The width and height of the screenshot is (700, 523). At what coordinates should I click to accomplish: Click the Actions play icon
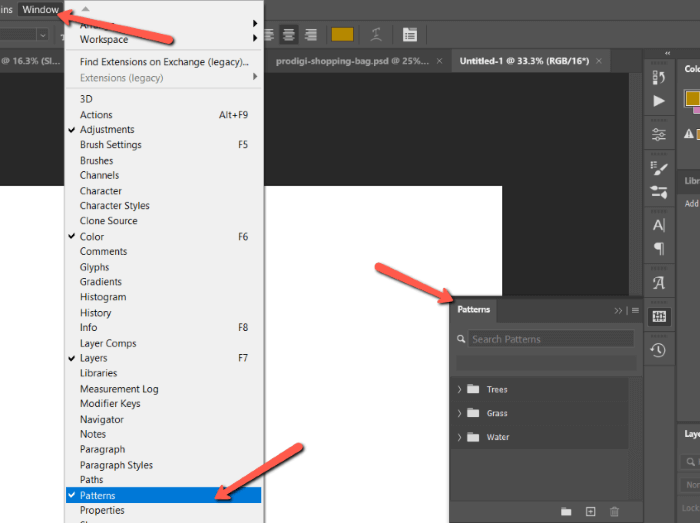click(658, 101)
